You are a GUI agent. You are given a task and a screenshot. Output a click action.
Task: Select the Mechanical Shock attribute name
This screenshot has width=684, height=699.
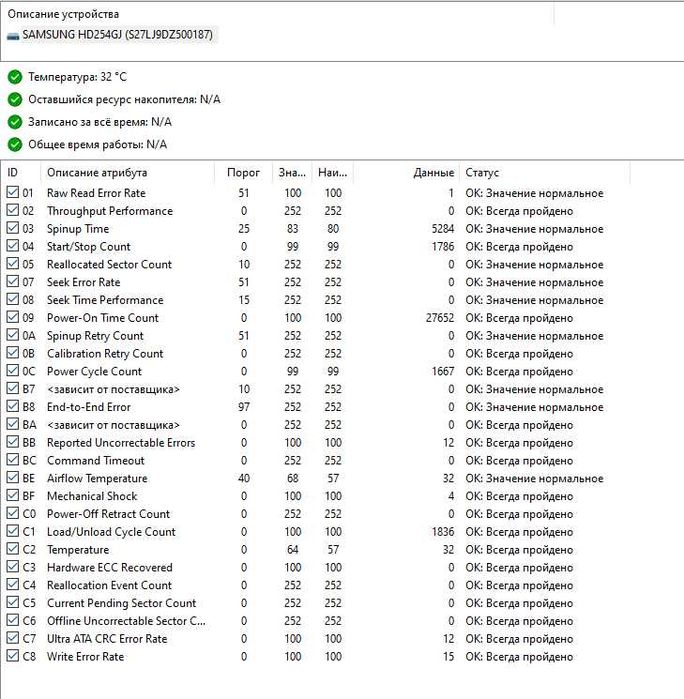tap(92, 496)
